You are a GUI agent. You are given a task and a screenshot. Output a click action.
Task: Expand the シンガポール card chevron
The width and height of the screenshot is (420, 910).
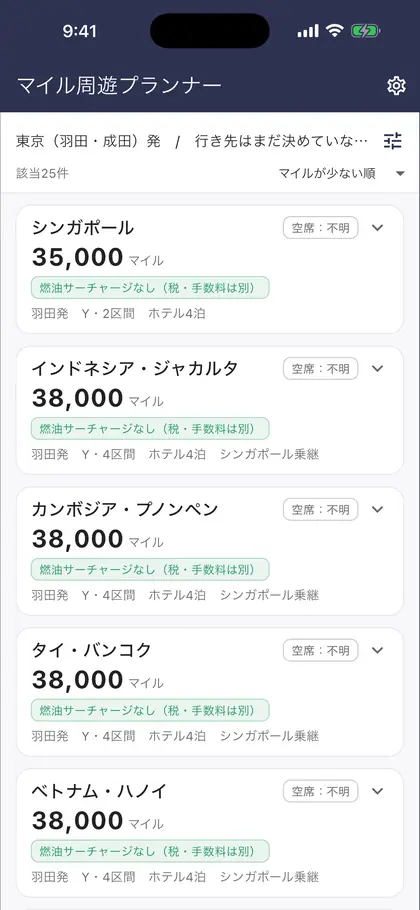coord(378,228)
